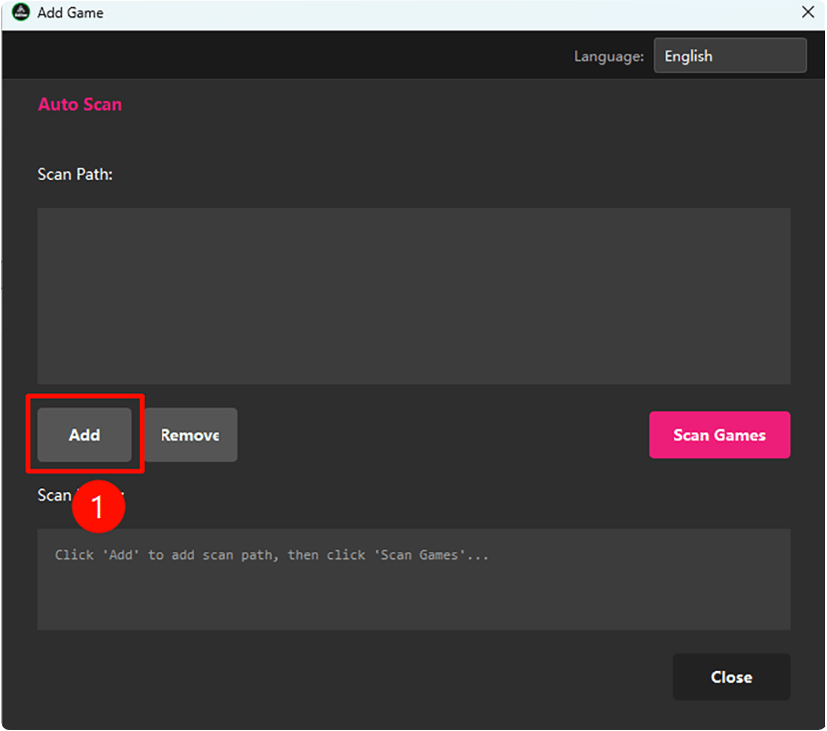
Task: Click the Remove button next to Add
Action: (x=190, y=434)
